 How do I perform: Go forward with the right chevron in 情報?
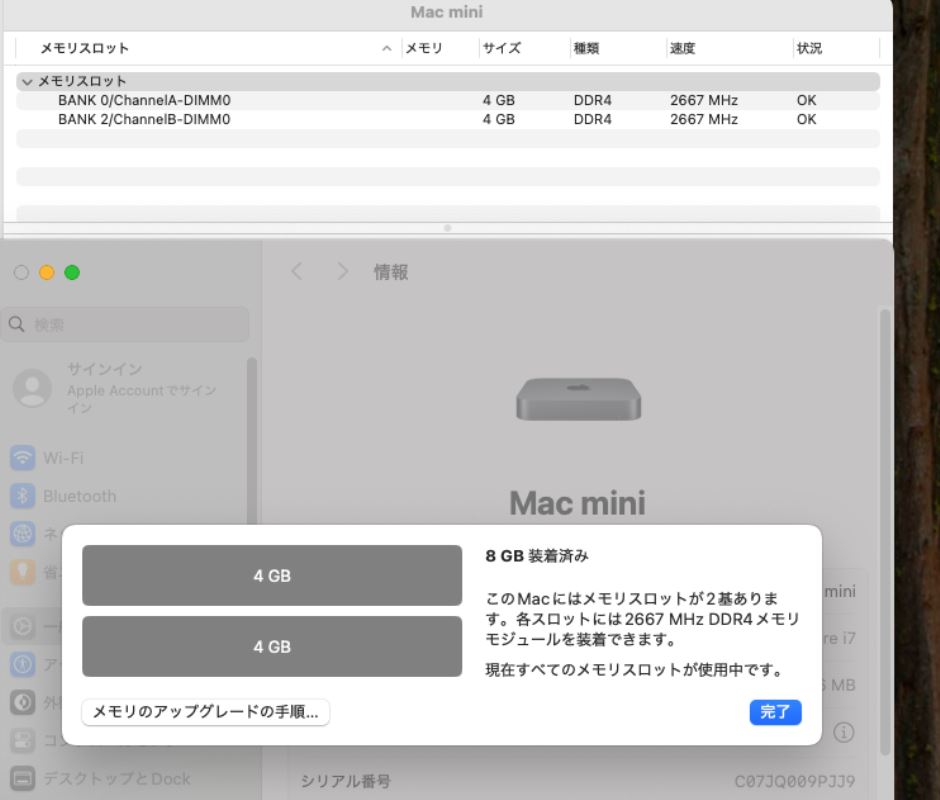[x=342, y=271]
